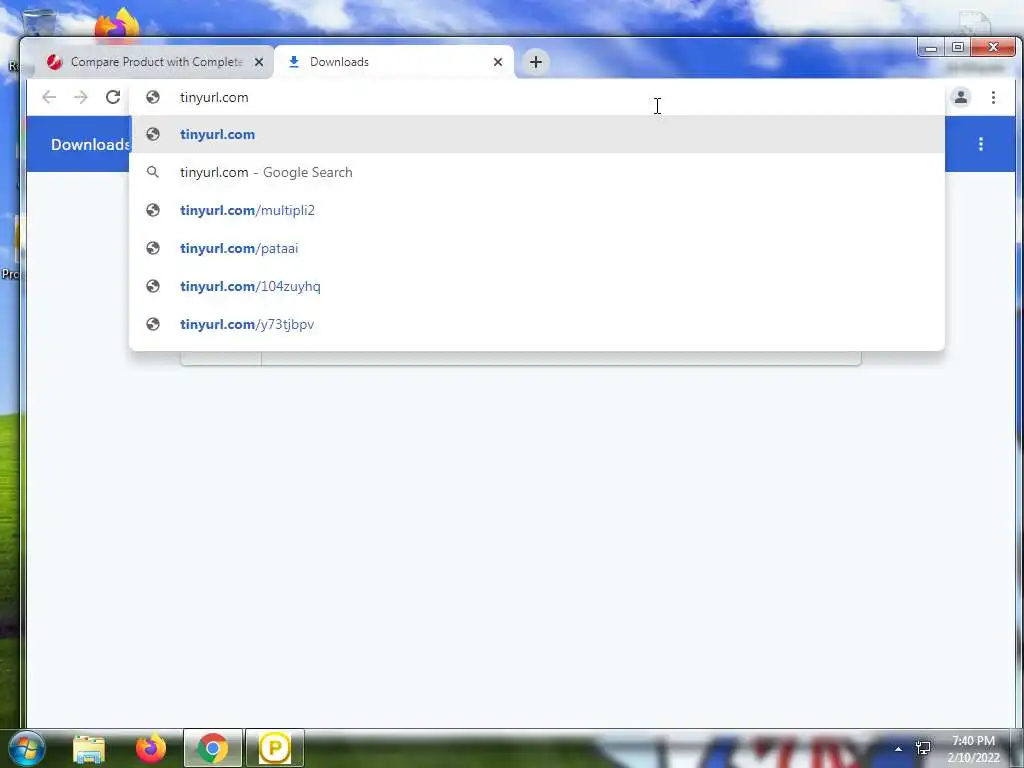Open the Chrome profile avatar menu
Screen dimensions: 1024x768
(961, 97)
